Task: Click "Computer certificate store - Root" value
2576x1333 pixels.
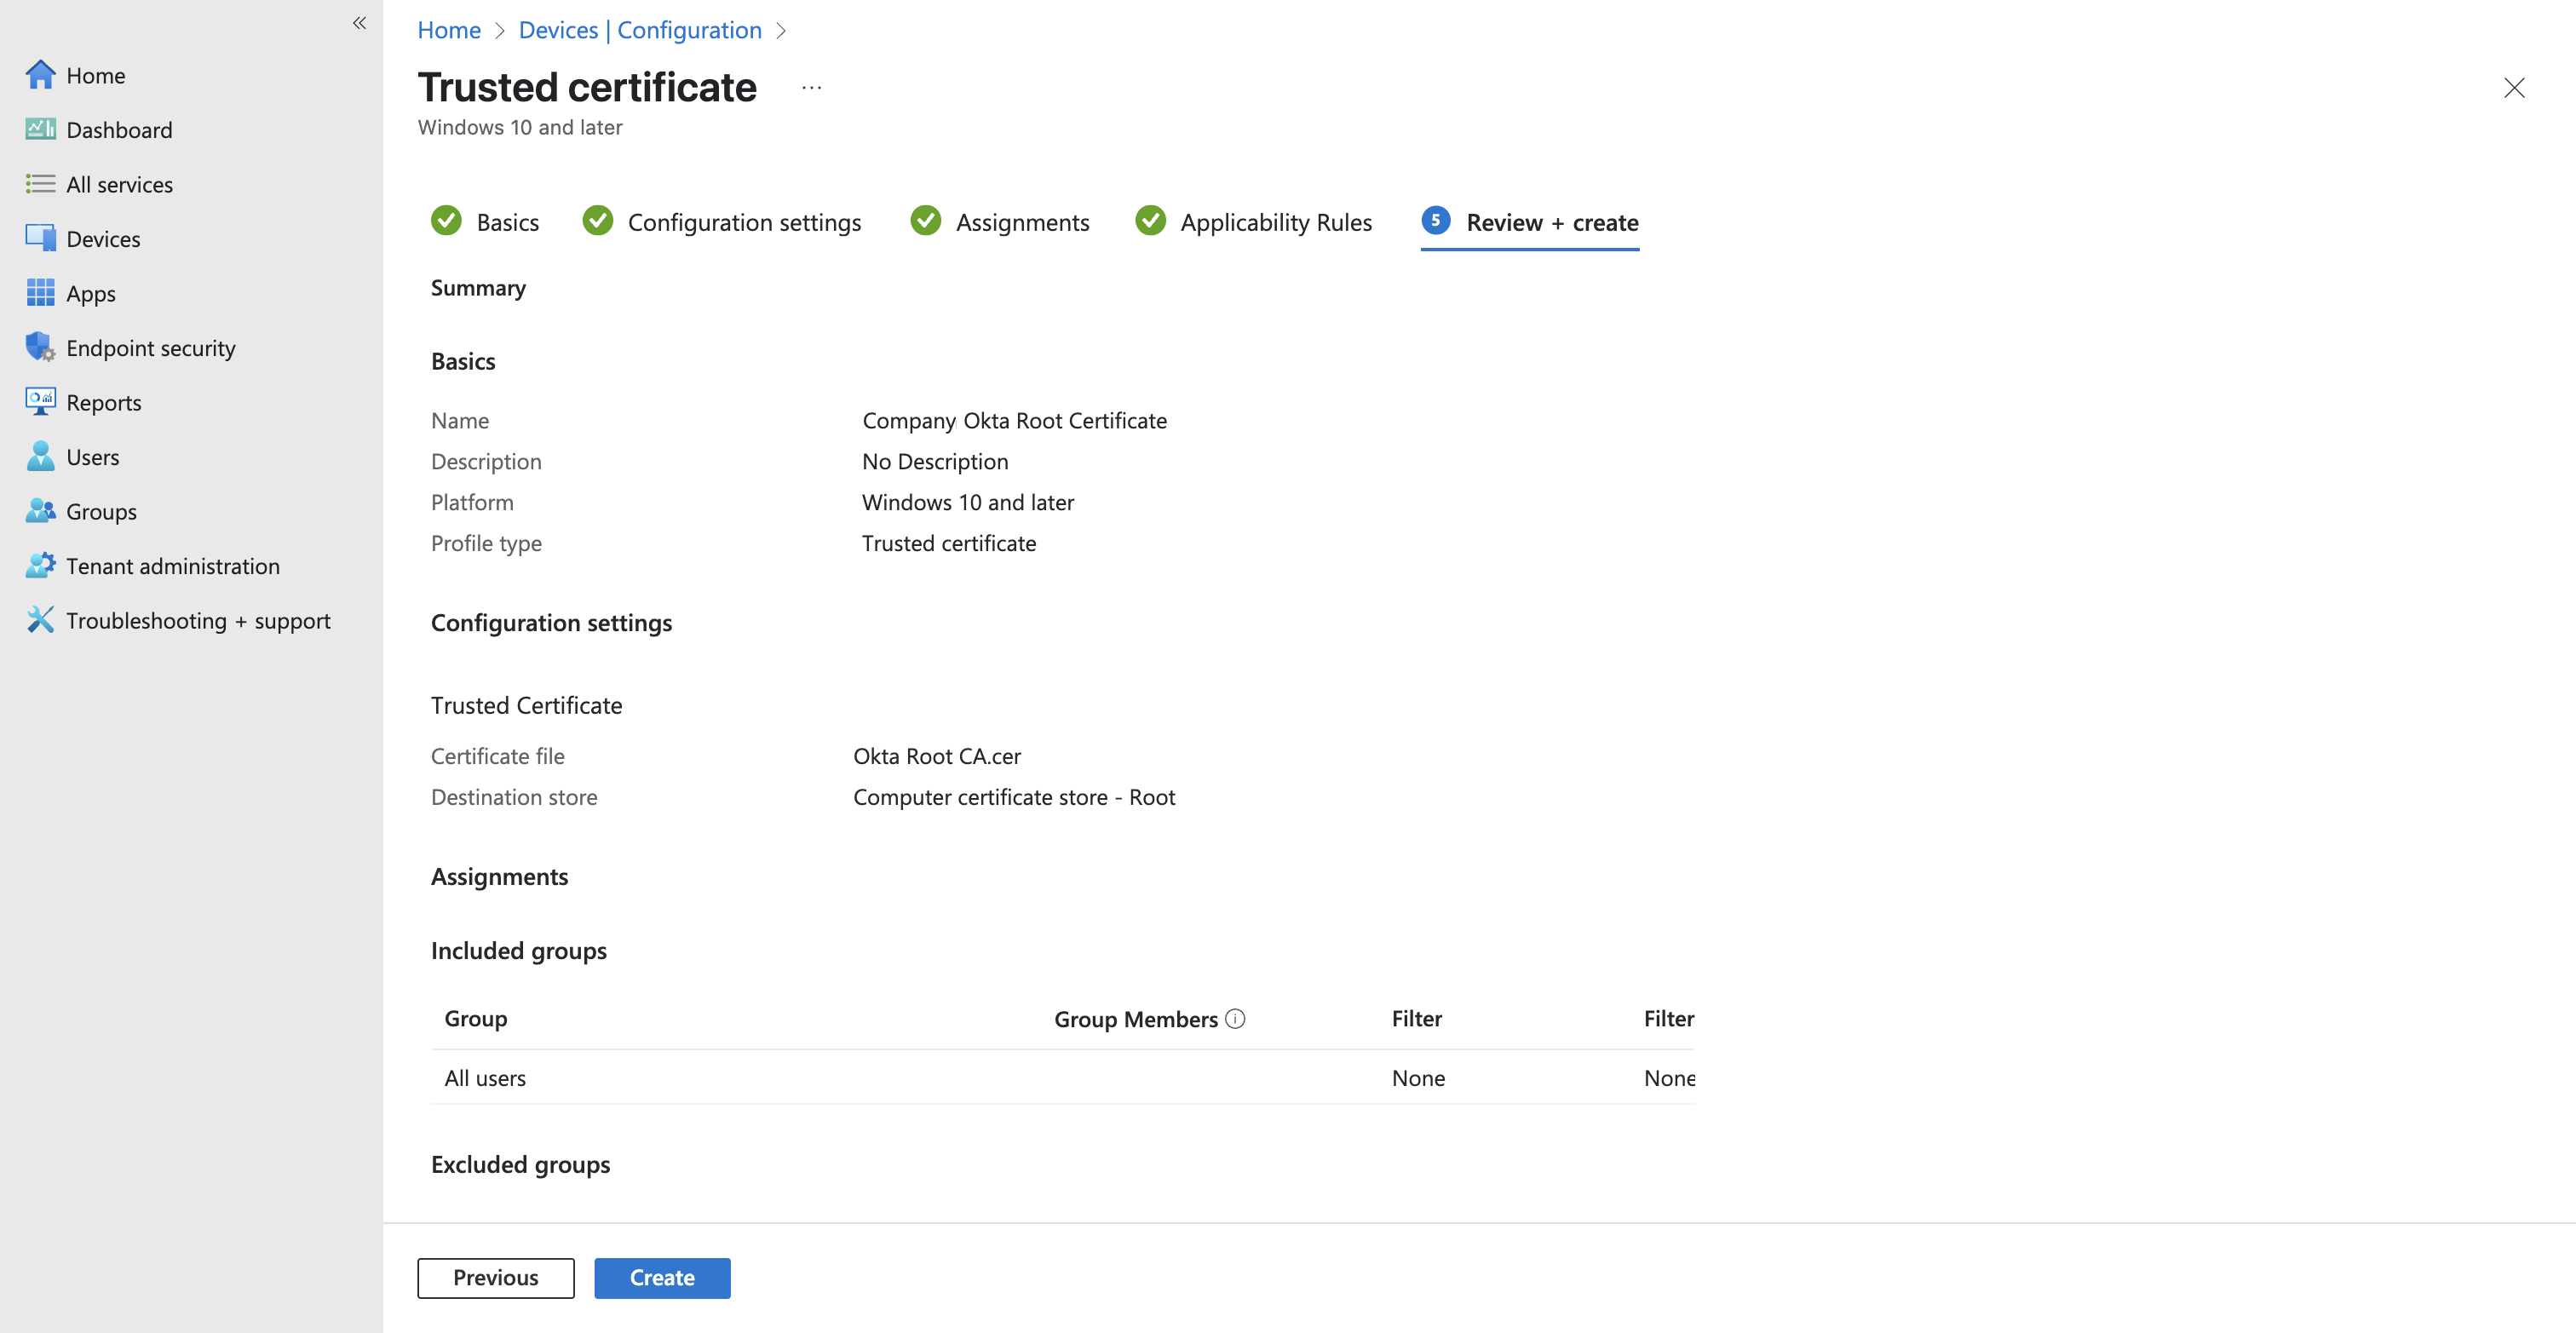Action: click(x=1014, y=797)
